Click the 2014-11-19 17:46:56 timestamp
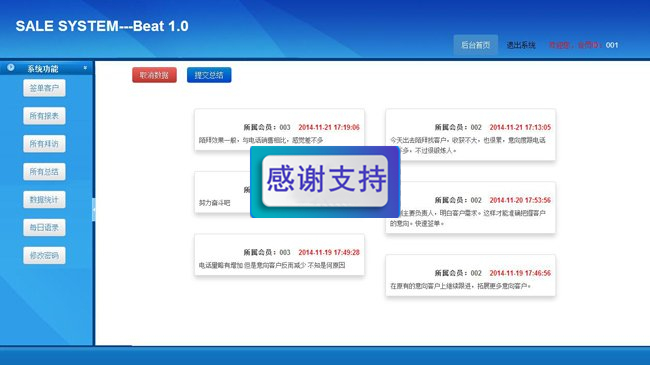Viewport: 650px width, 365px height. pyautogui.click(x=520, y=273)
